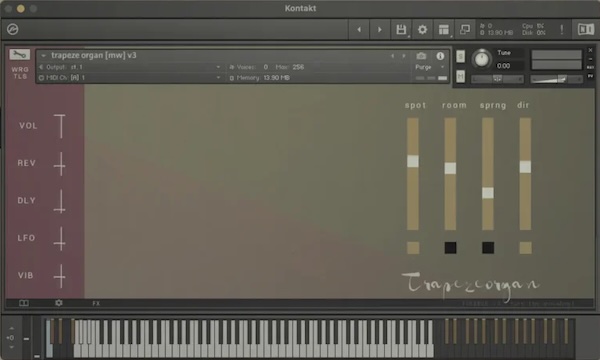The height and width of the screenshot is (360, 600).
Task: Open the workspace layout panel icon
Action: pyautogui.click(x=443, y=29)
